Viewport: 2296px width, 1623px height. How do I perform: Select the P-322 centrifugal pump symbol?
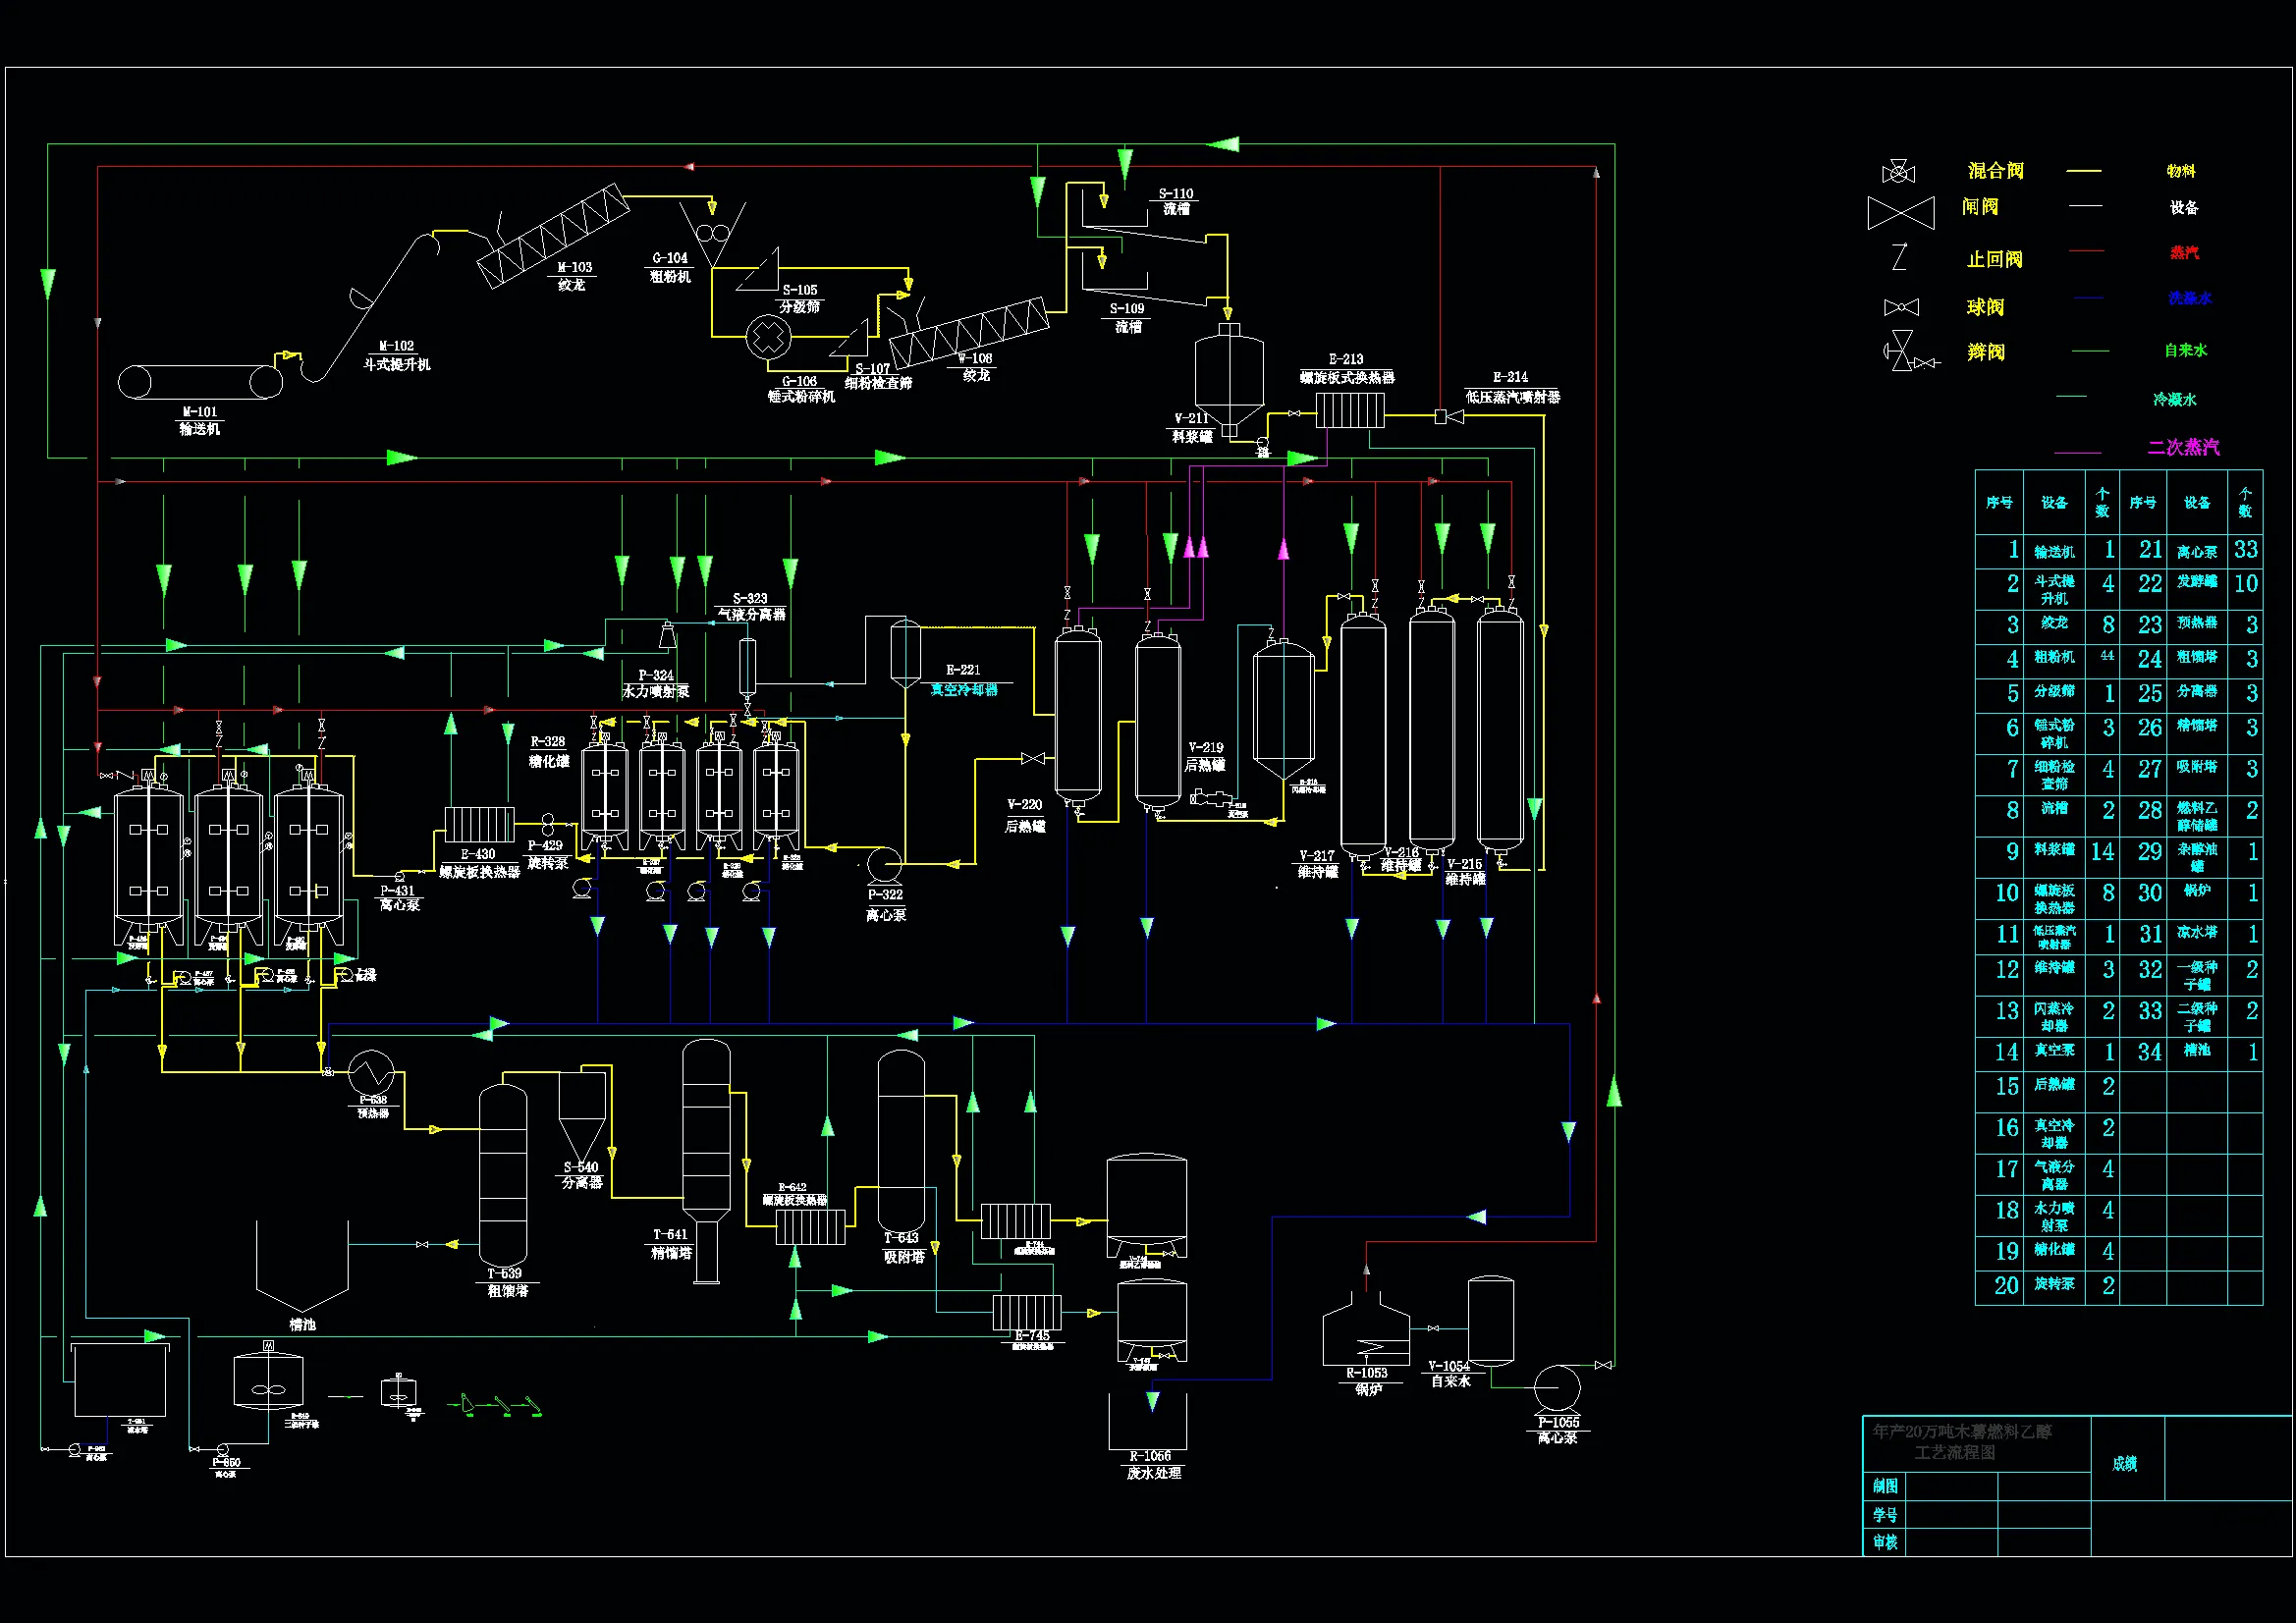(x=884, y=864)
